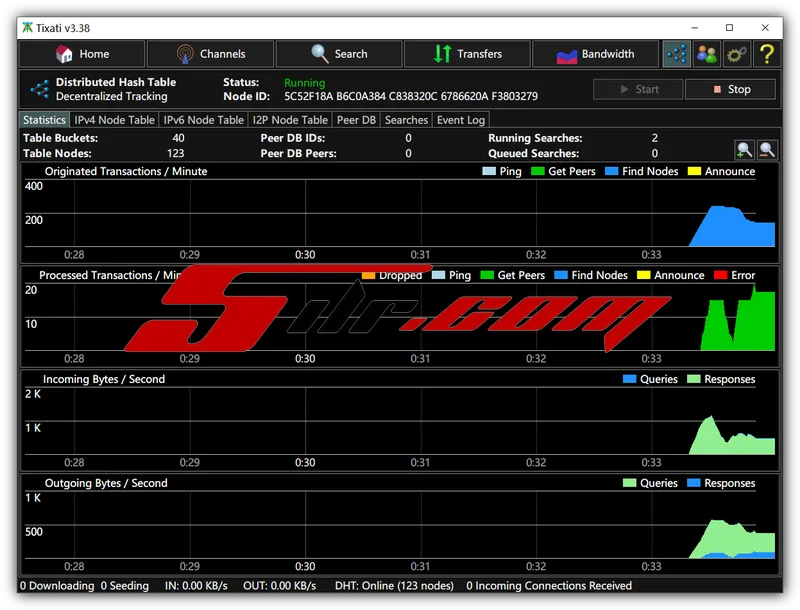Click the Distributed Hash Table header icon
Image resolution: width=800 pixels, height=610 pixels.
tap(40, 89)
